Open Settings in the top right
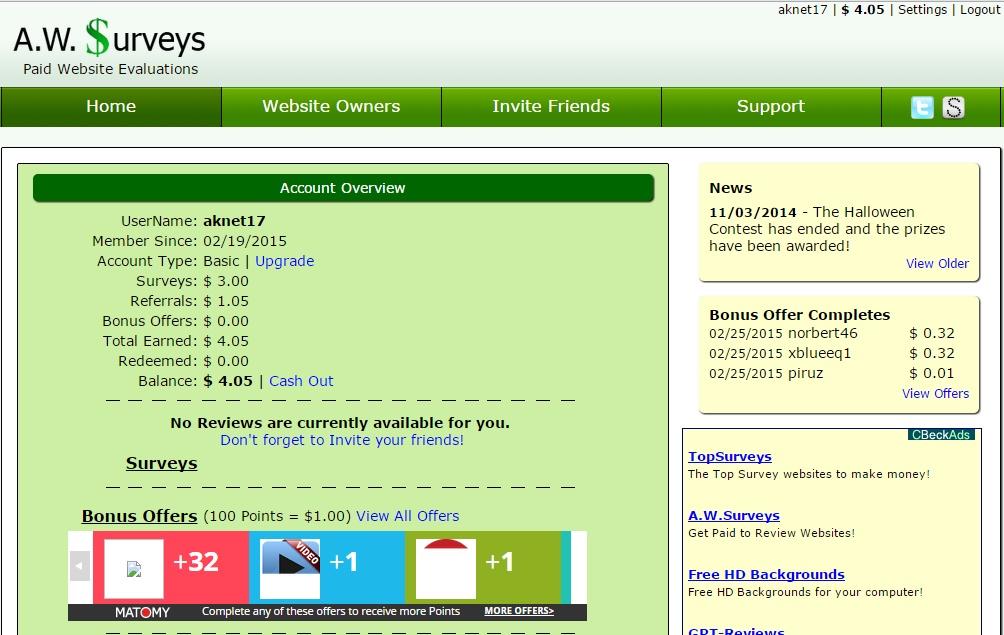Image resolution: width=1004 pixels, height=635 pixels. [922, 10]
